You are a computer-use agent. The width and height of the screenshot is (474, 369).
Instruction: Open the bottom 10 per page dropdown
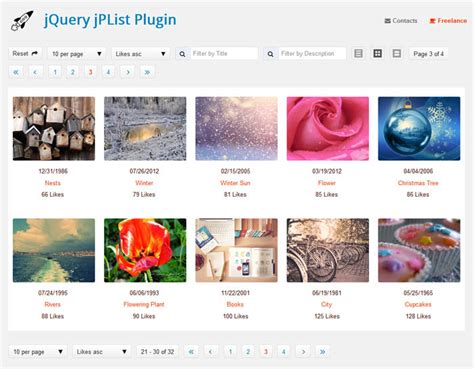[38, 352]
